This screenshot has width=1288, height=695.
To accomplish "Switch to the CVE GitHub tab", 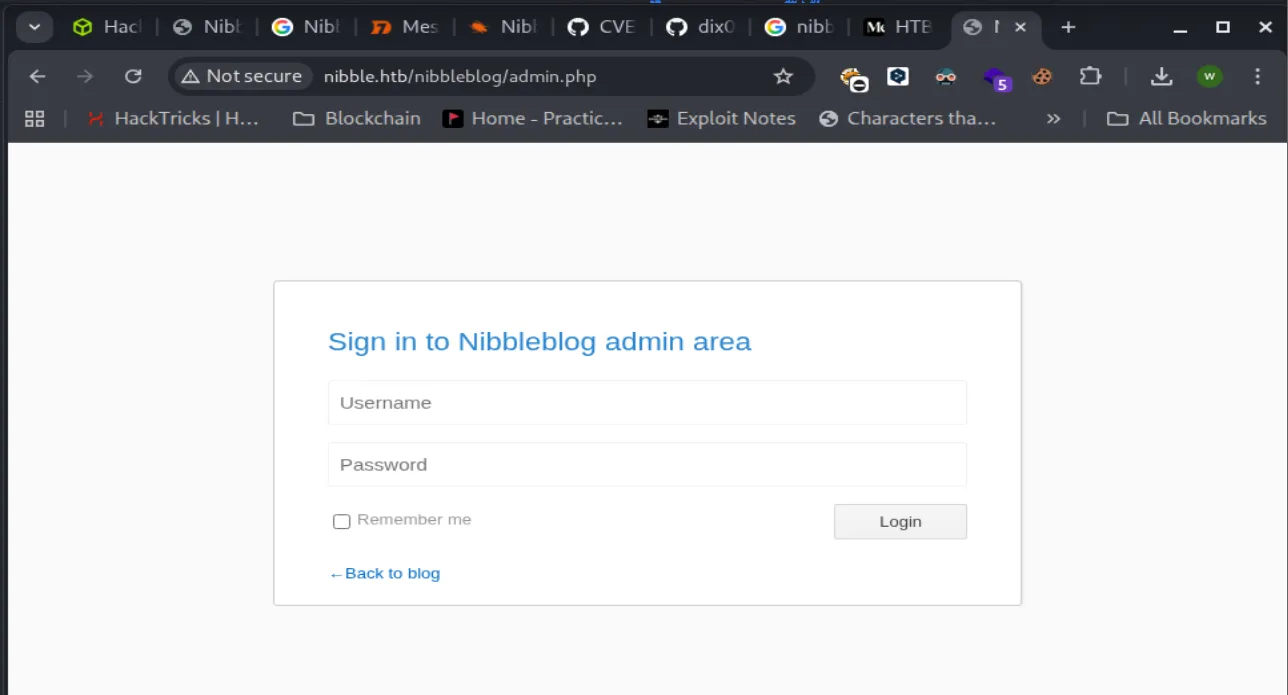I will point(602,27).
